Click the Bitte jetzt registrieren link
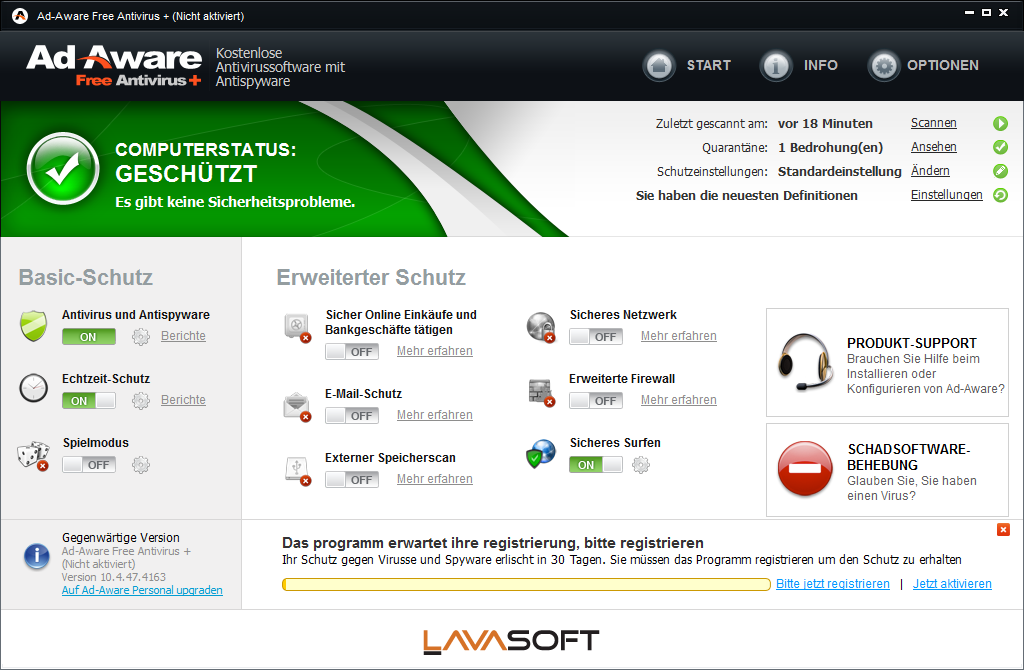The image size is (1024, 670). 833,584
